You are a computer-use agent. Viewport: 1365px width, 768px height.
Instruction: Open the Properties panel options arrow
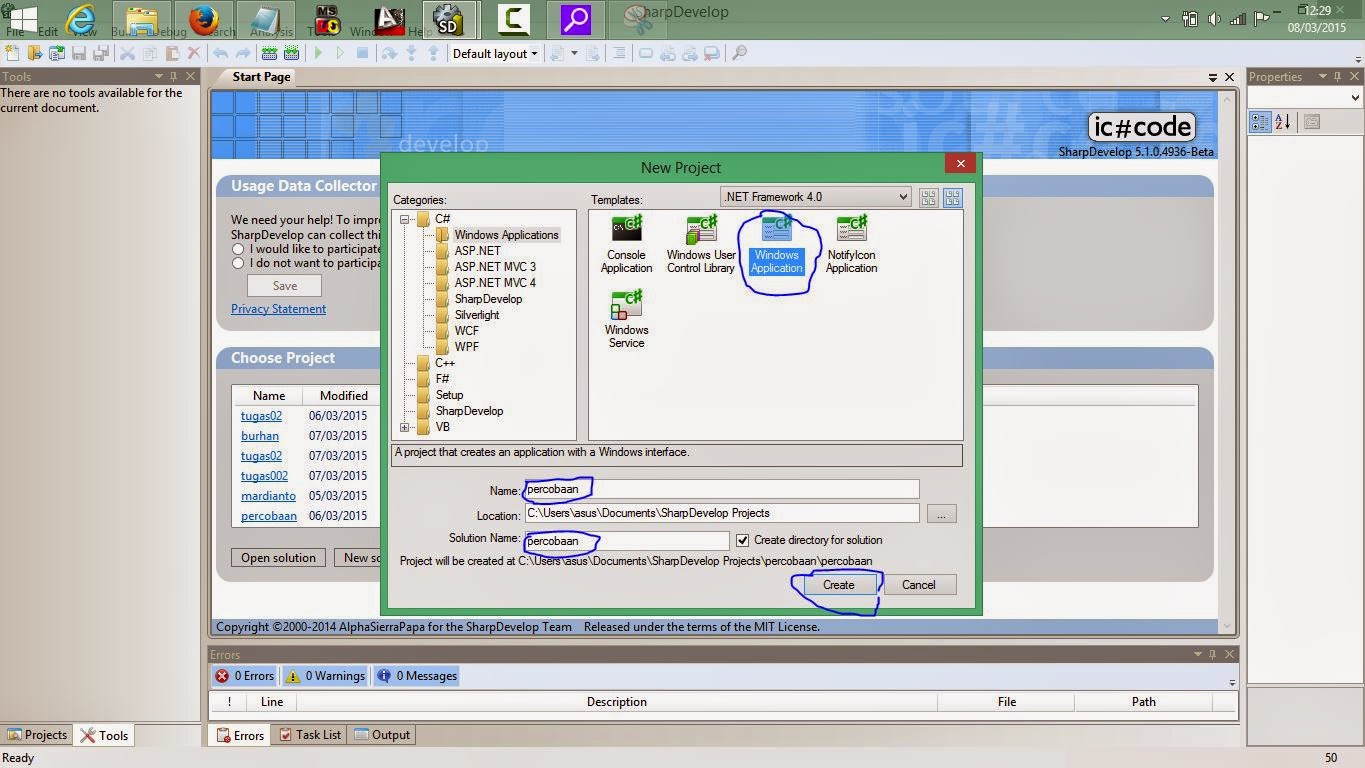pos(1323,77)
